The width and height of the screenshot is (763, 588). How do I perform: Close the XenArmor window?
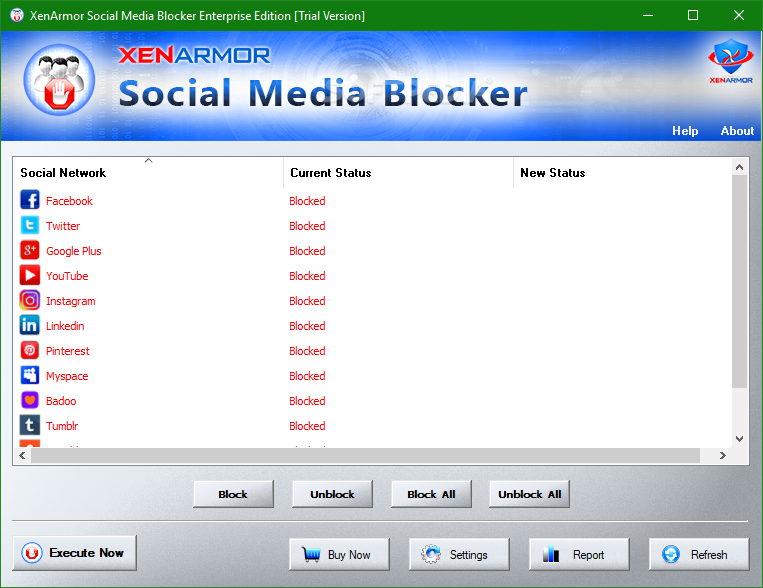(739, 15)
